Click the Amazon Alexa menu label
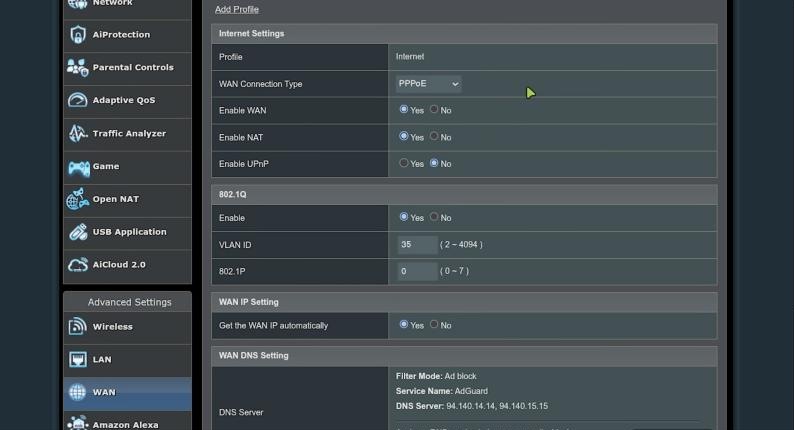The image size is (794, 430). coord(125,424)
